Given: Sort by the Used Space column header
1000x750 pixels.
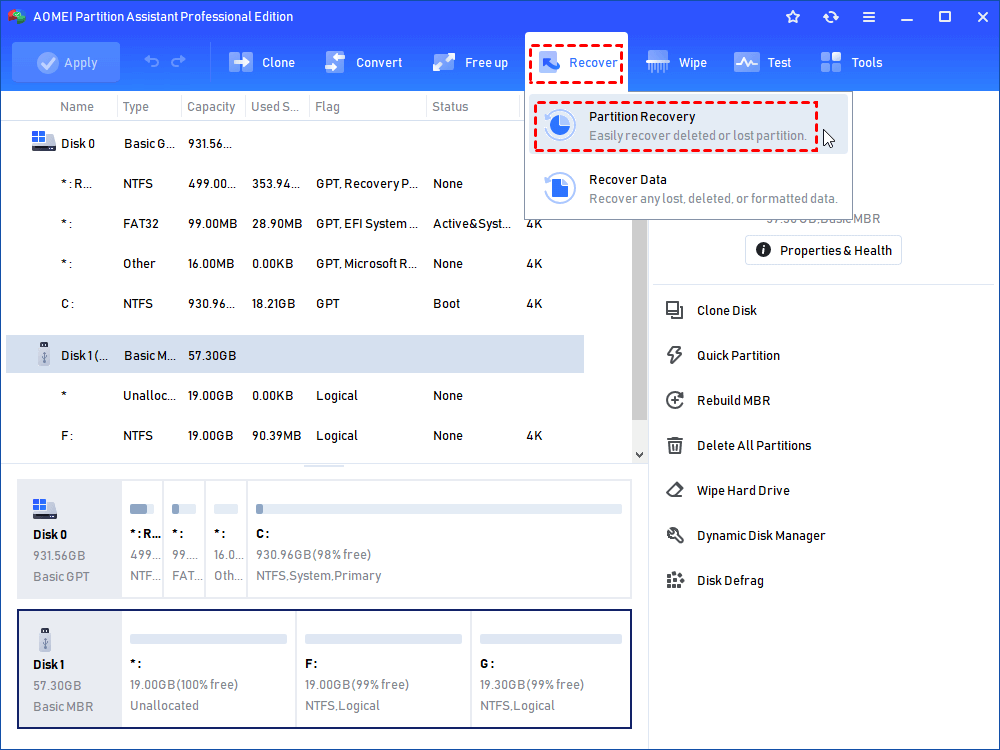Looking at the screenshot, I should [x=275, y=107].
